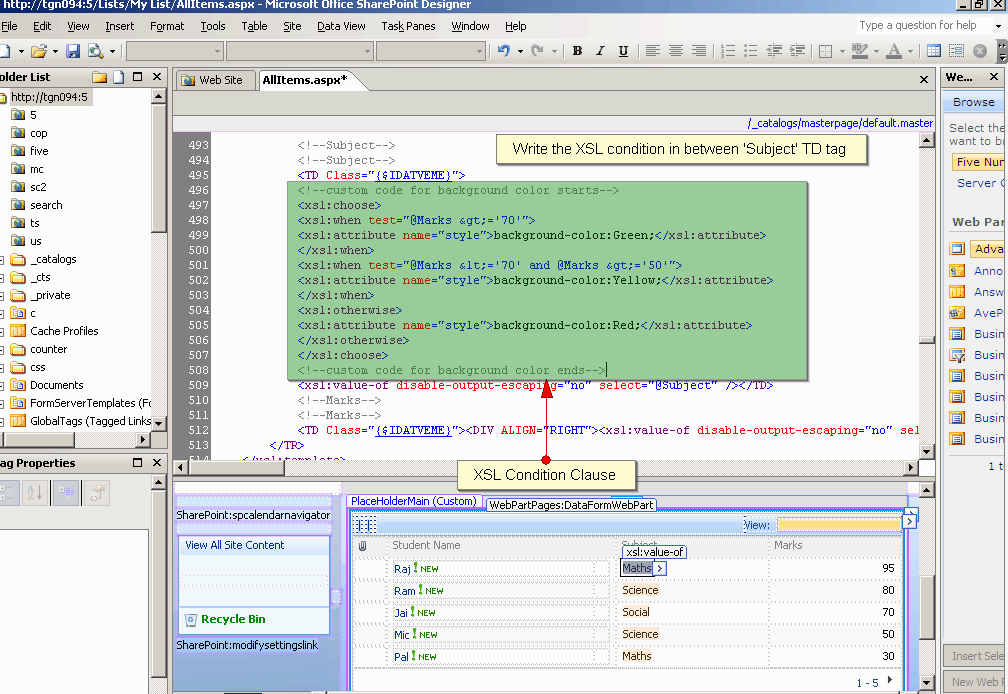This screenshot has height=694, width=1008.
Task: Click the 'Type a question for help' box
Action: click(x=917, y=26)
